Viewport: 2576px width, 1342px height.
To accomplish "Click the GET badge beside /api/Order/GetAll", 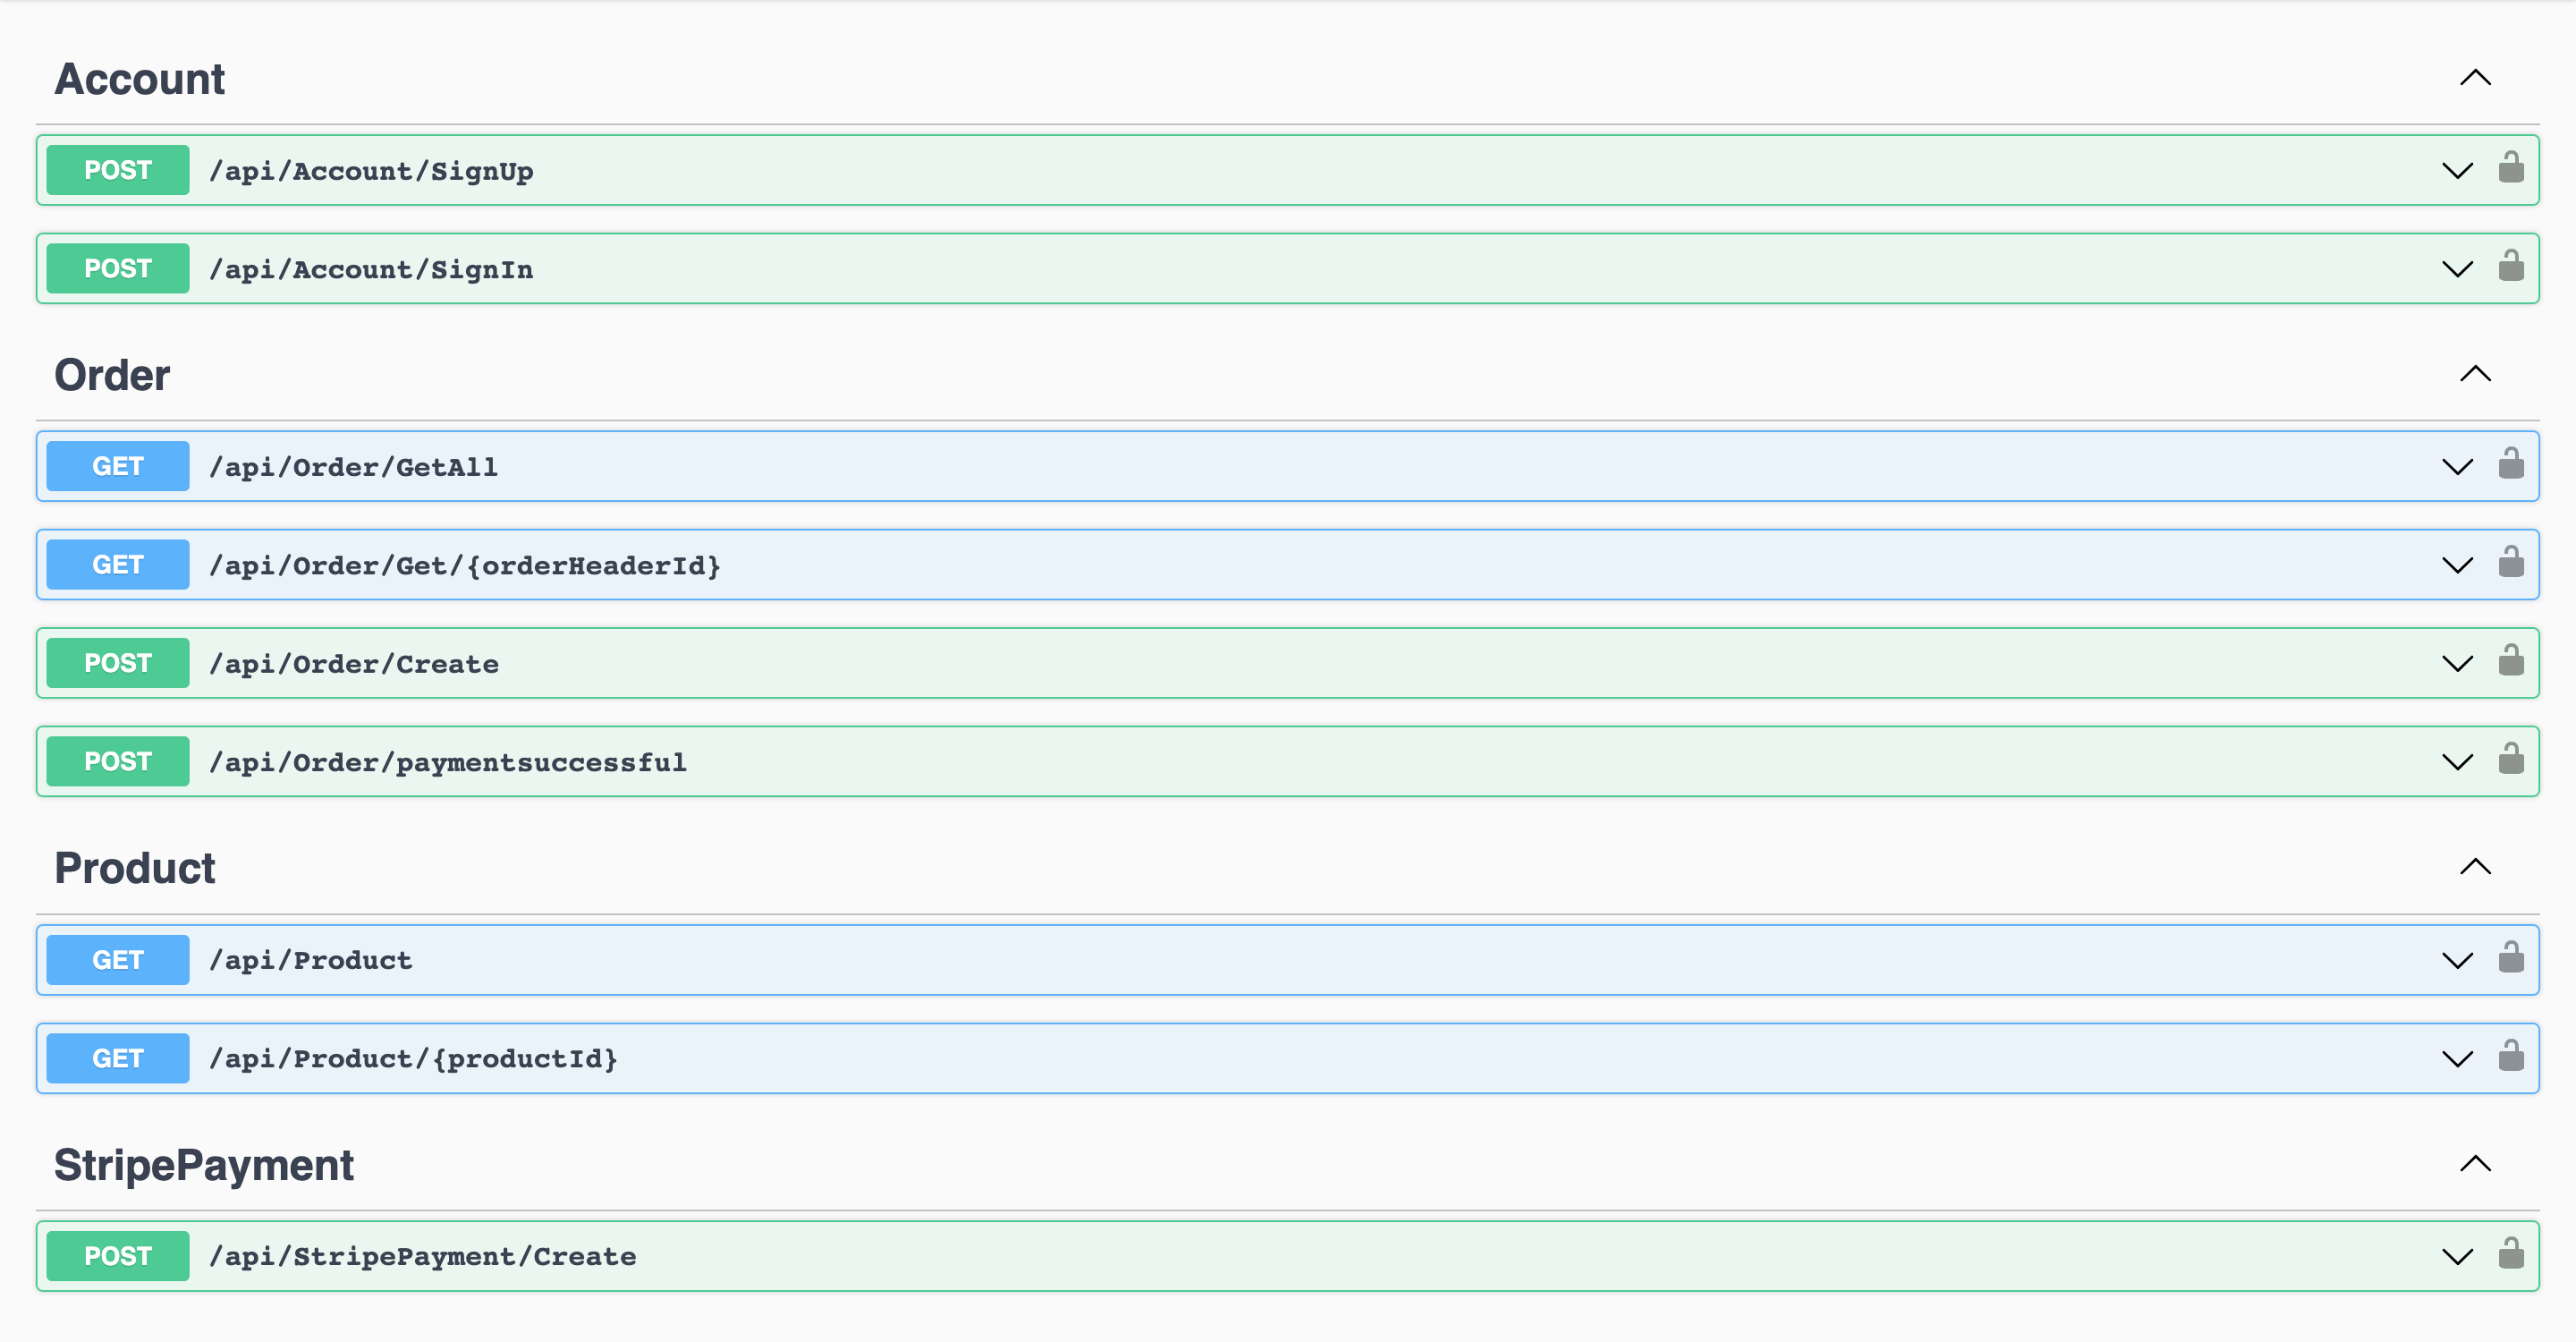I will (x=117, y=465).
